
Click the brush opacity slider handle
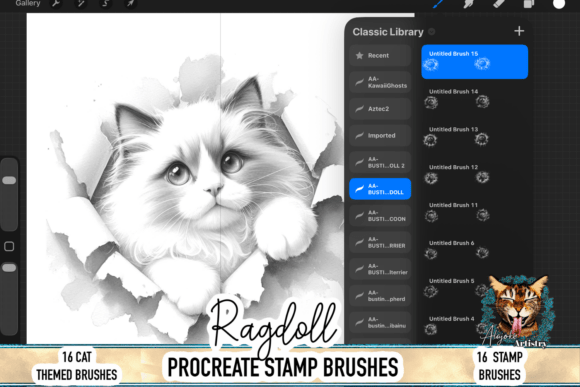(x=9, y=267)
